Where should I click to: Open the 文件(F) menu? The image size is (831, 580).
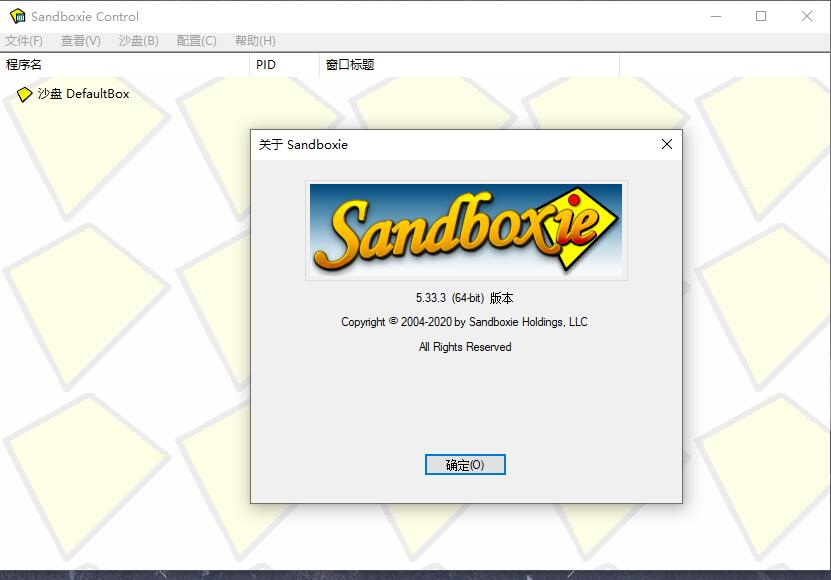(24, 41)
